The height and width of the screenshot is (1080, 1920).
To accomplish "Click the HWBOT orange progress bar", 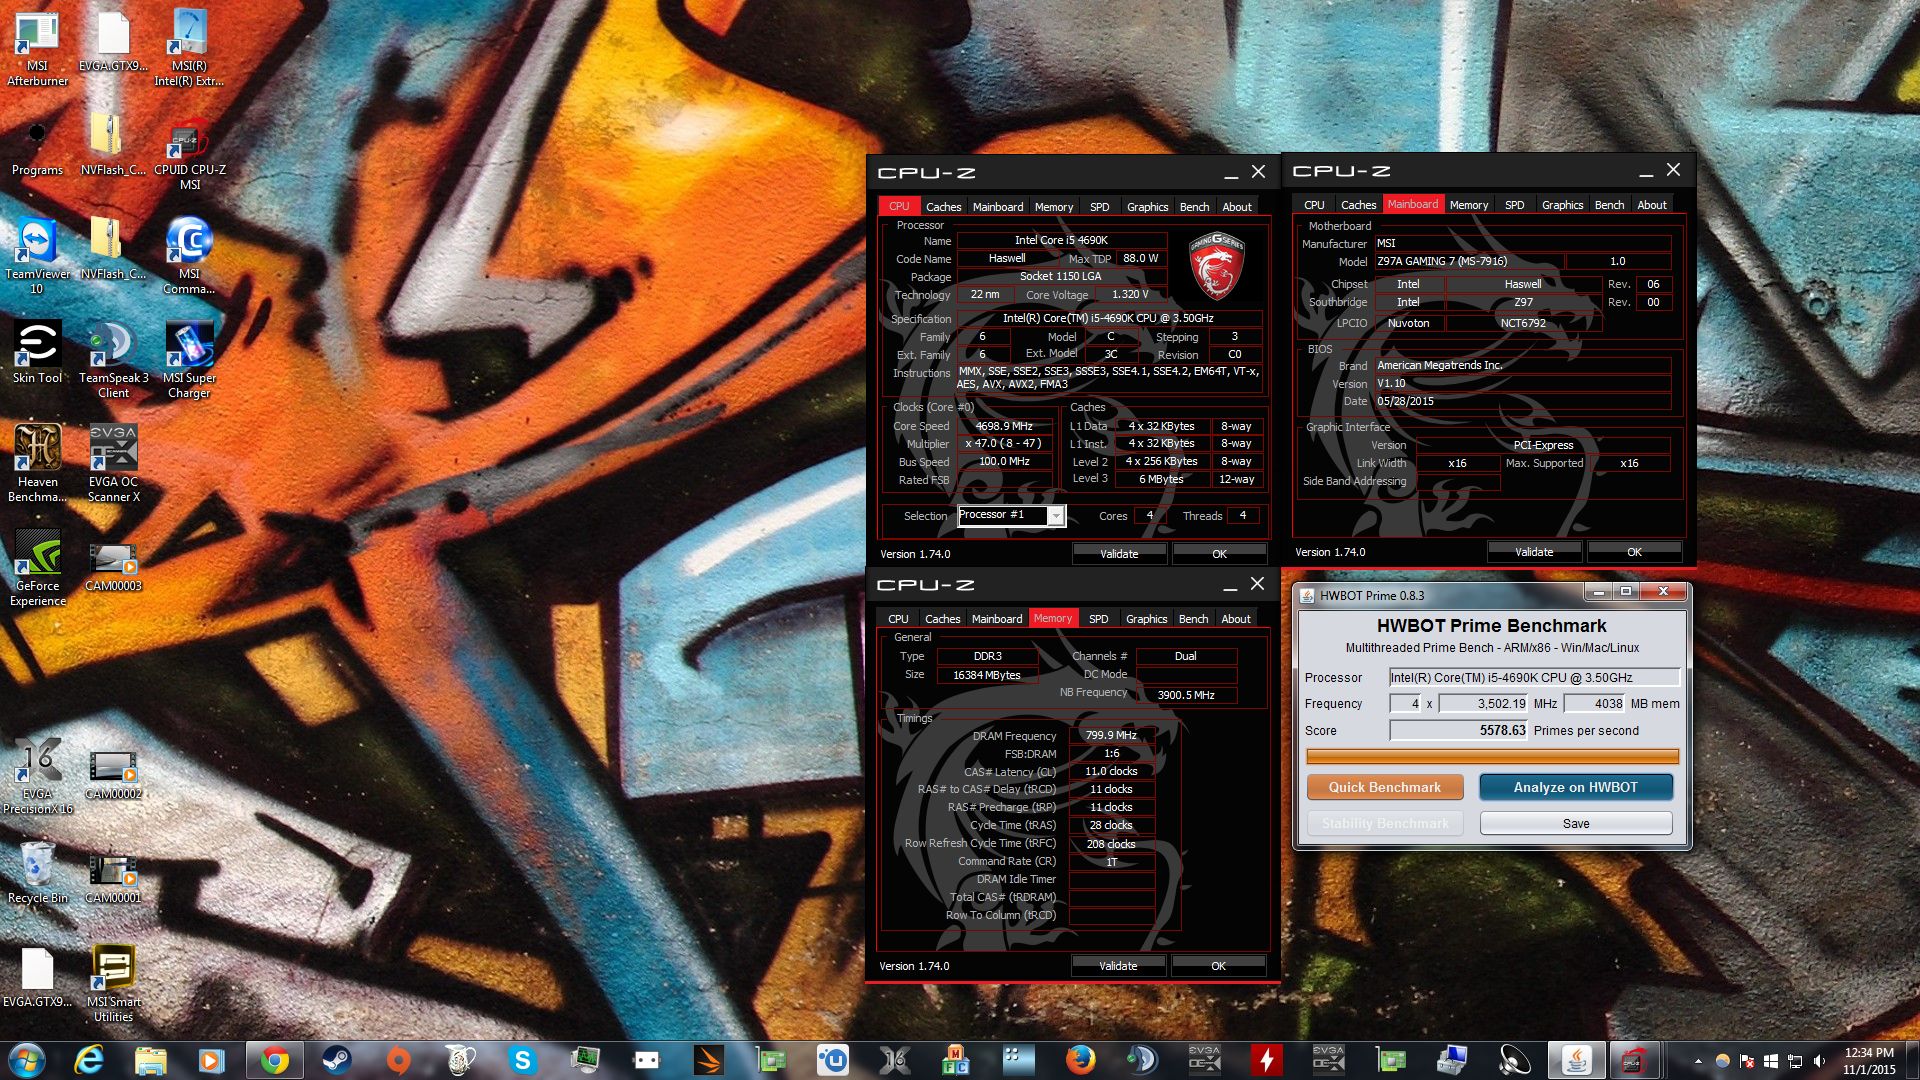I will (x=1492, y=757).
